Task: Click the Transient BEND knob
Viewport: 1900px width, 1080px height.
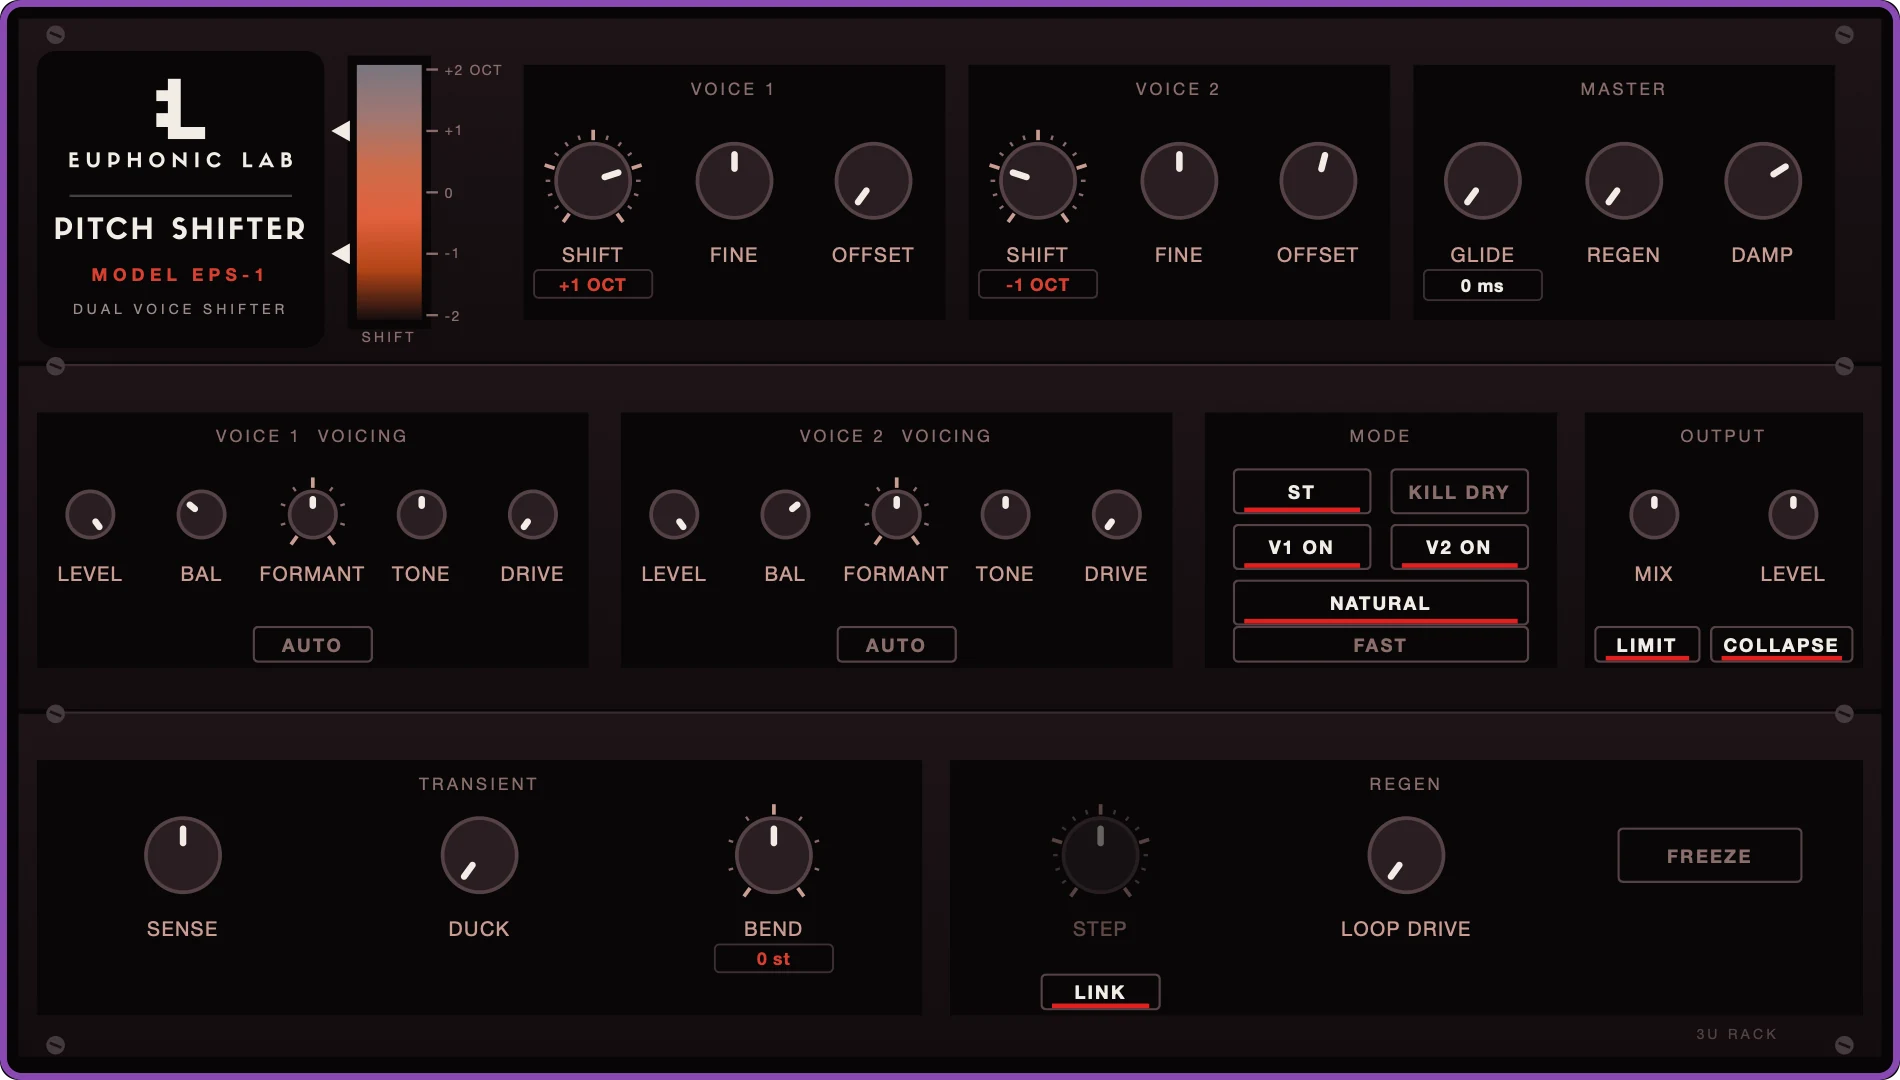Action: (x=773, y=856)
